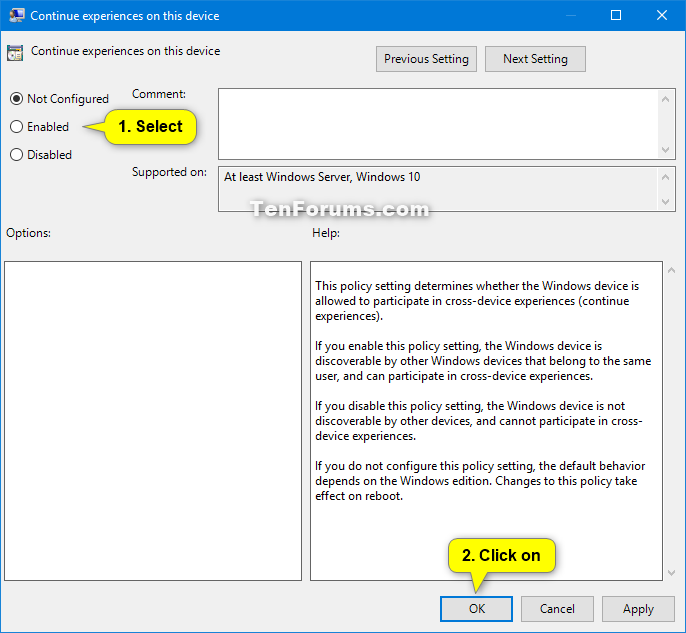Confirm with the OK button

coord(476,609)
